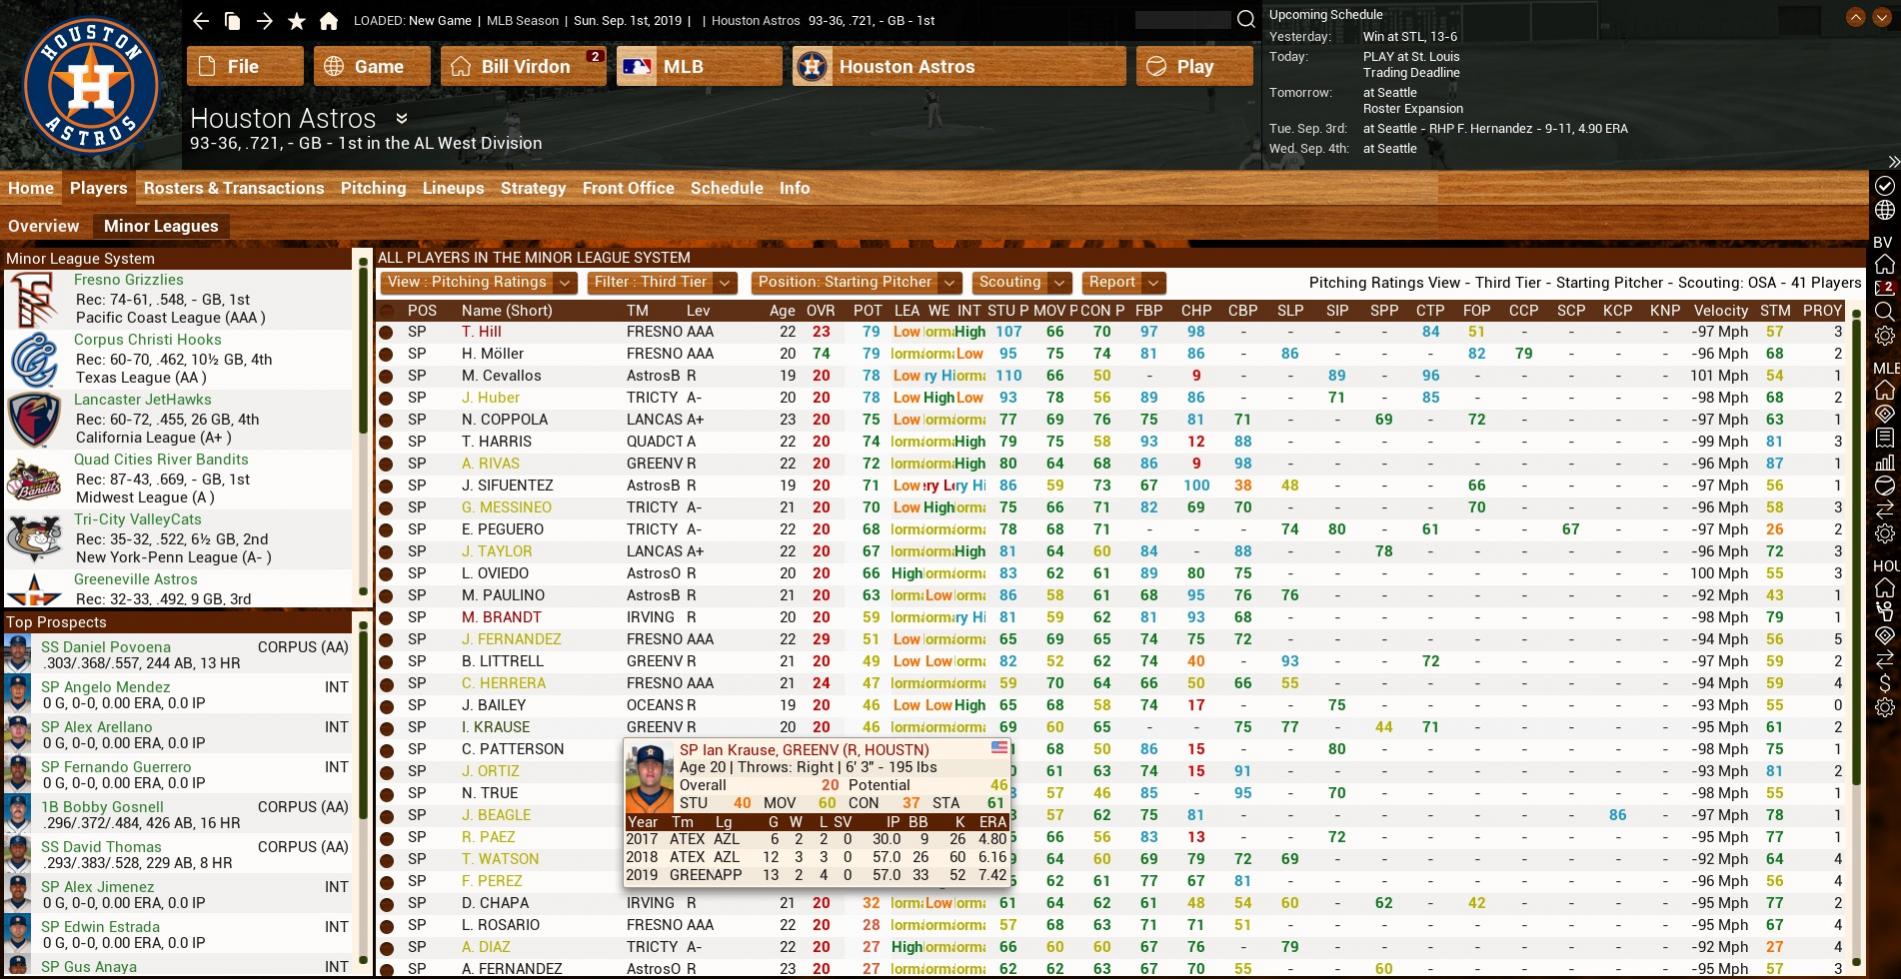
Task: Click the checkmark circle icon in right sidebar
Action: (1884, 186)
